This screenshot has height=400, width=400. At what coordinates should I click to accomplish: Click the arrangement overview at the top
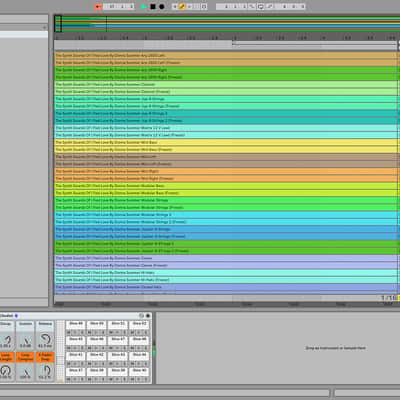click(x=227, y=23)
